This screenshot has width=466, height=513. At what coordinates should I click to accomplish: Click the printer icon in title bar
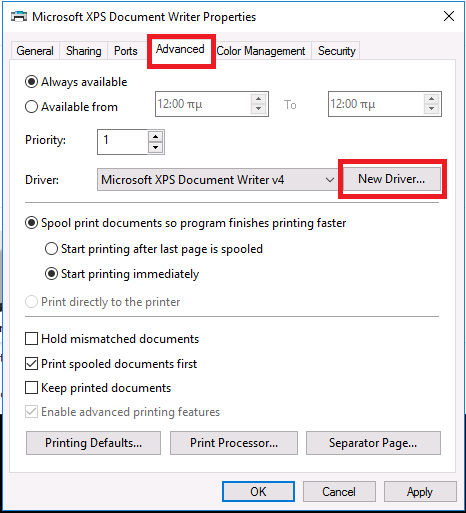[19, 16]
